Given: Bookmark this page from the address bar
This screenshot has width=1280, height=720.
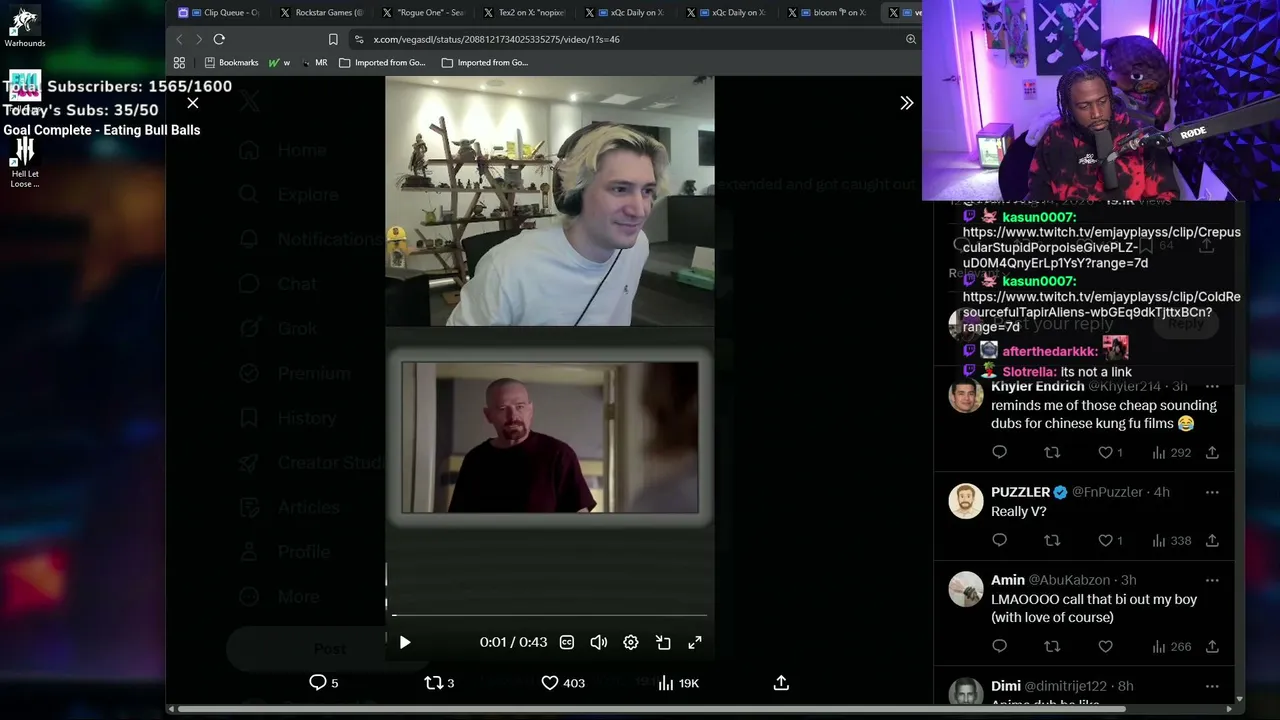Looking at the screenshot, I should [x=333, y=39].
